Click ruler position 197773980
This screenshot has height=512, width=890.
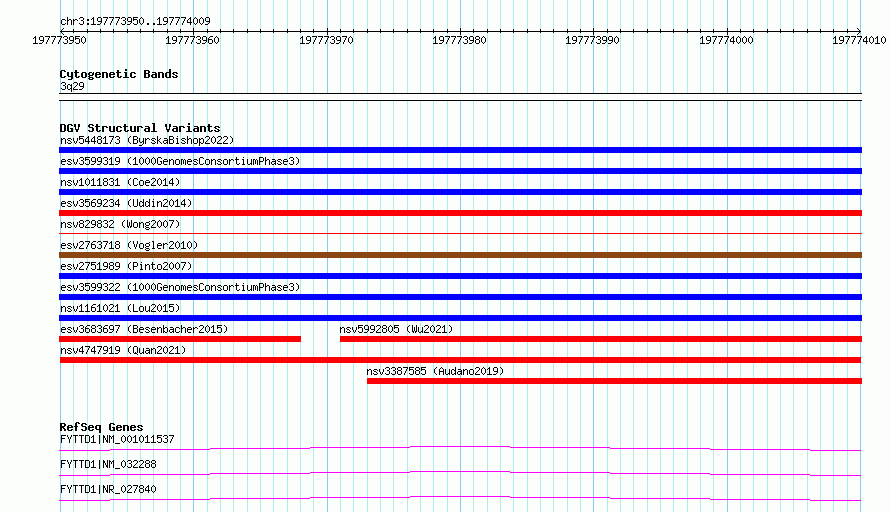tap(459, 40)
